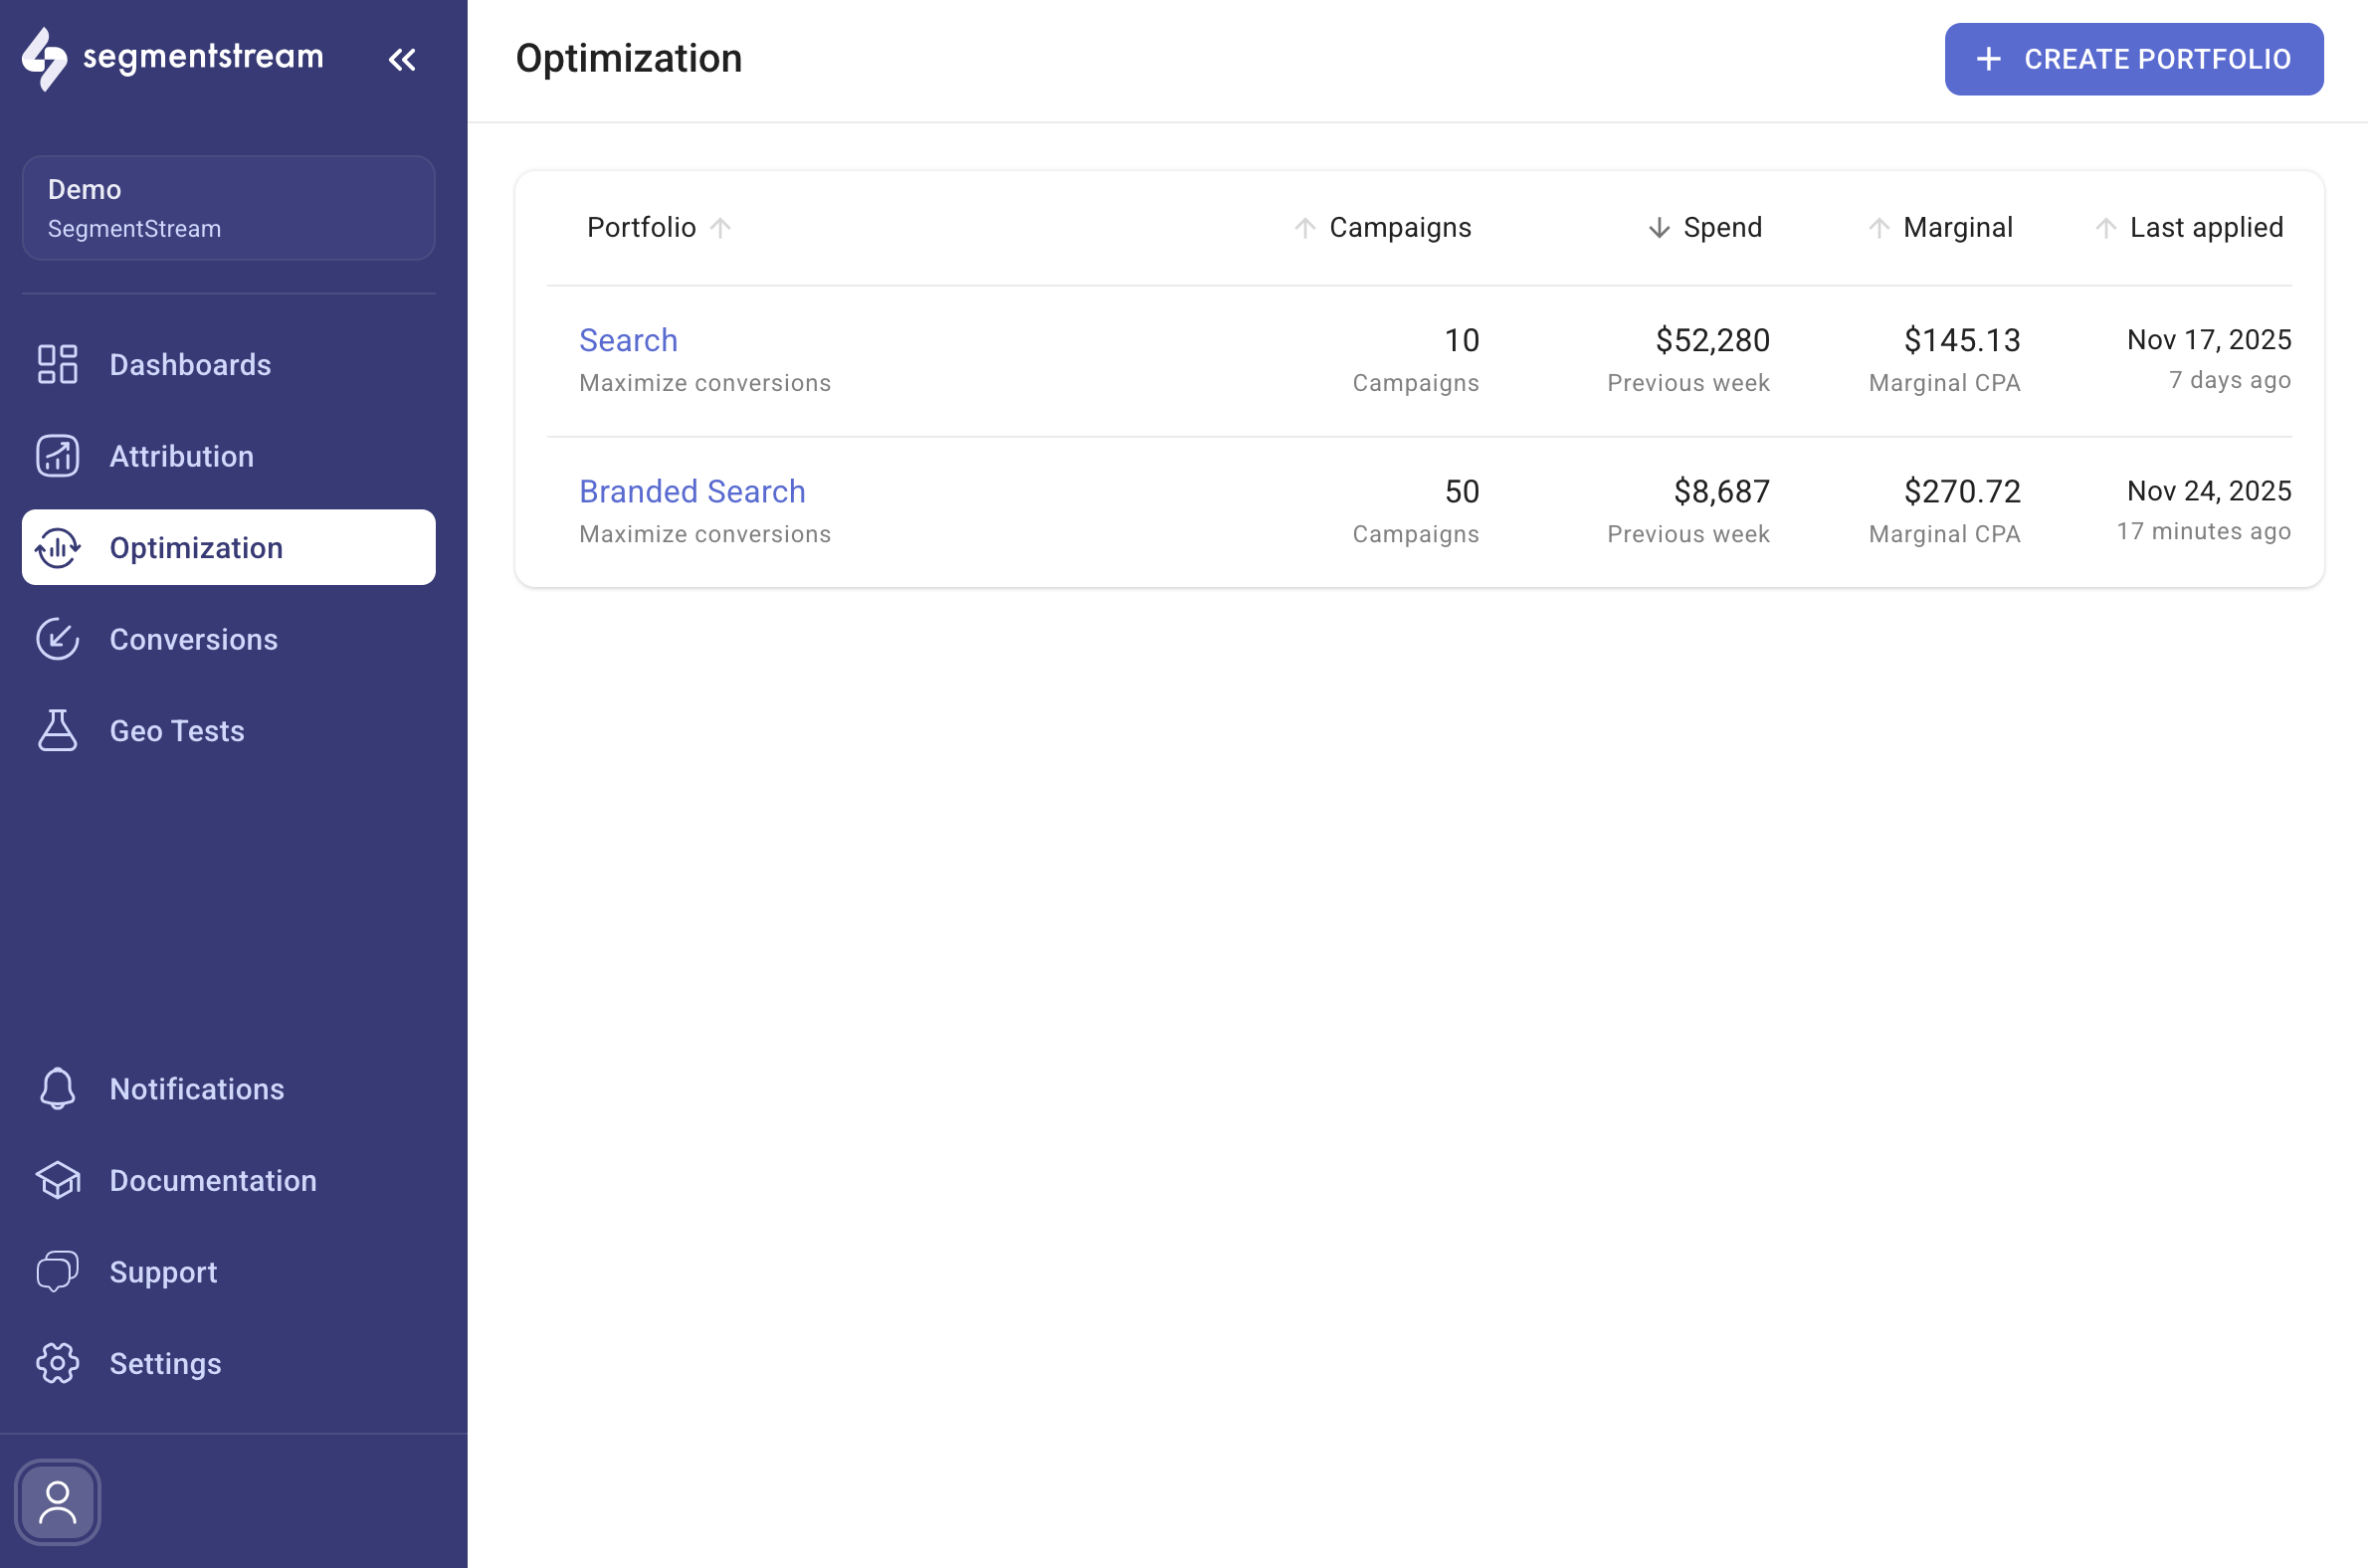Sort by Last applied date
This screenshot has width=2368, height=1568.
(x=2106, y=228)
